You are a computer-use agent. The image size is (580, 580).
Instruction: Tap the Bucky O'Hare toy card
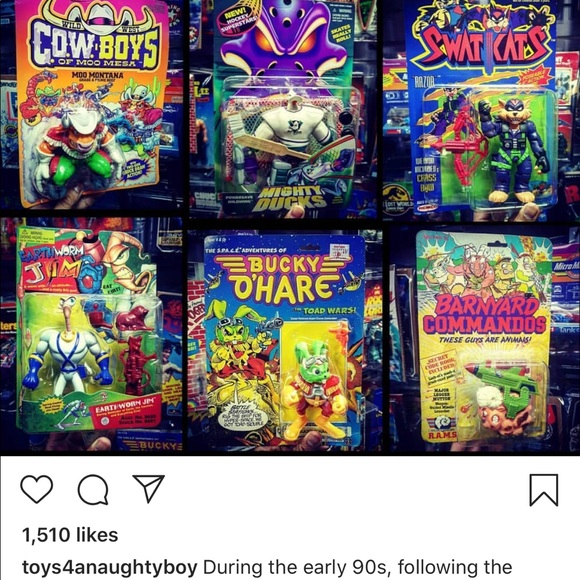[x=284, y=340]
